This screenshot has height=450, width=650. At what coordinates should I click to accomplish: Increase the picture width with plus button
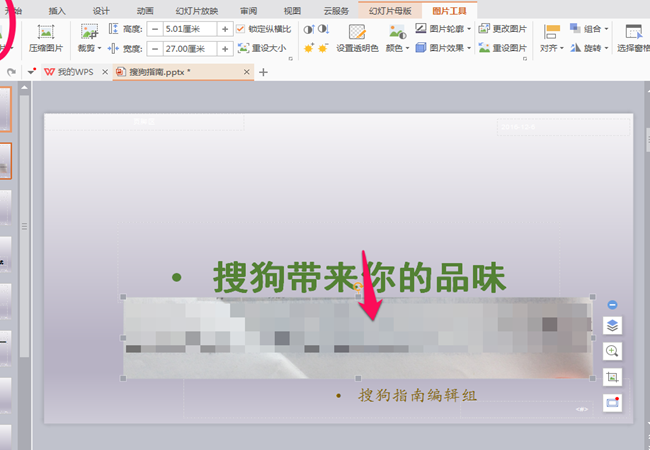pos(225,49)
